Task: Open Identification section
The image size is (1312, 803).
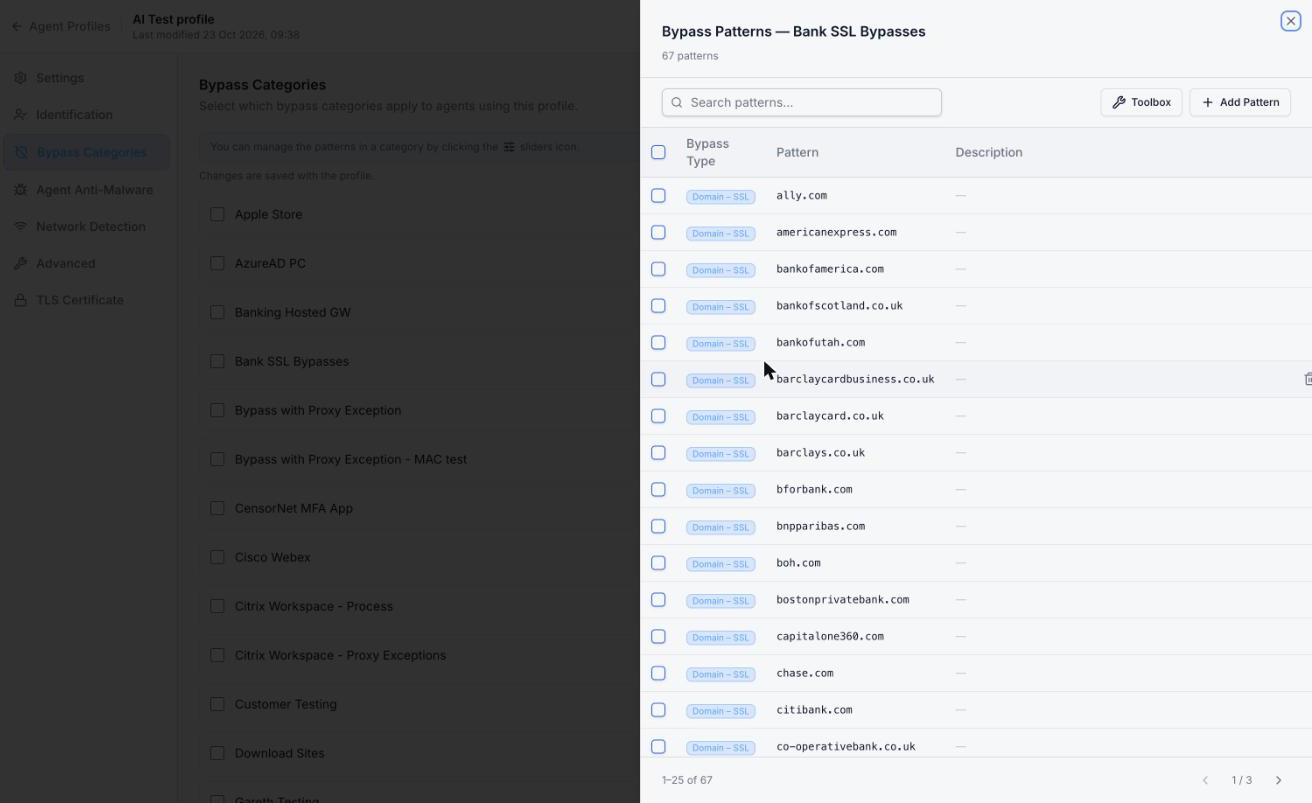Action: (74, 115)
